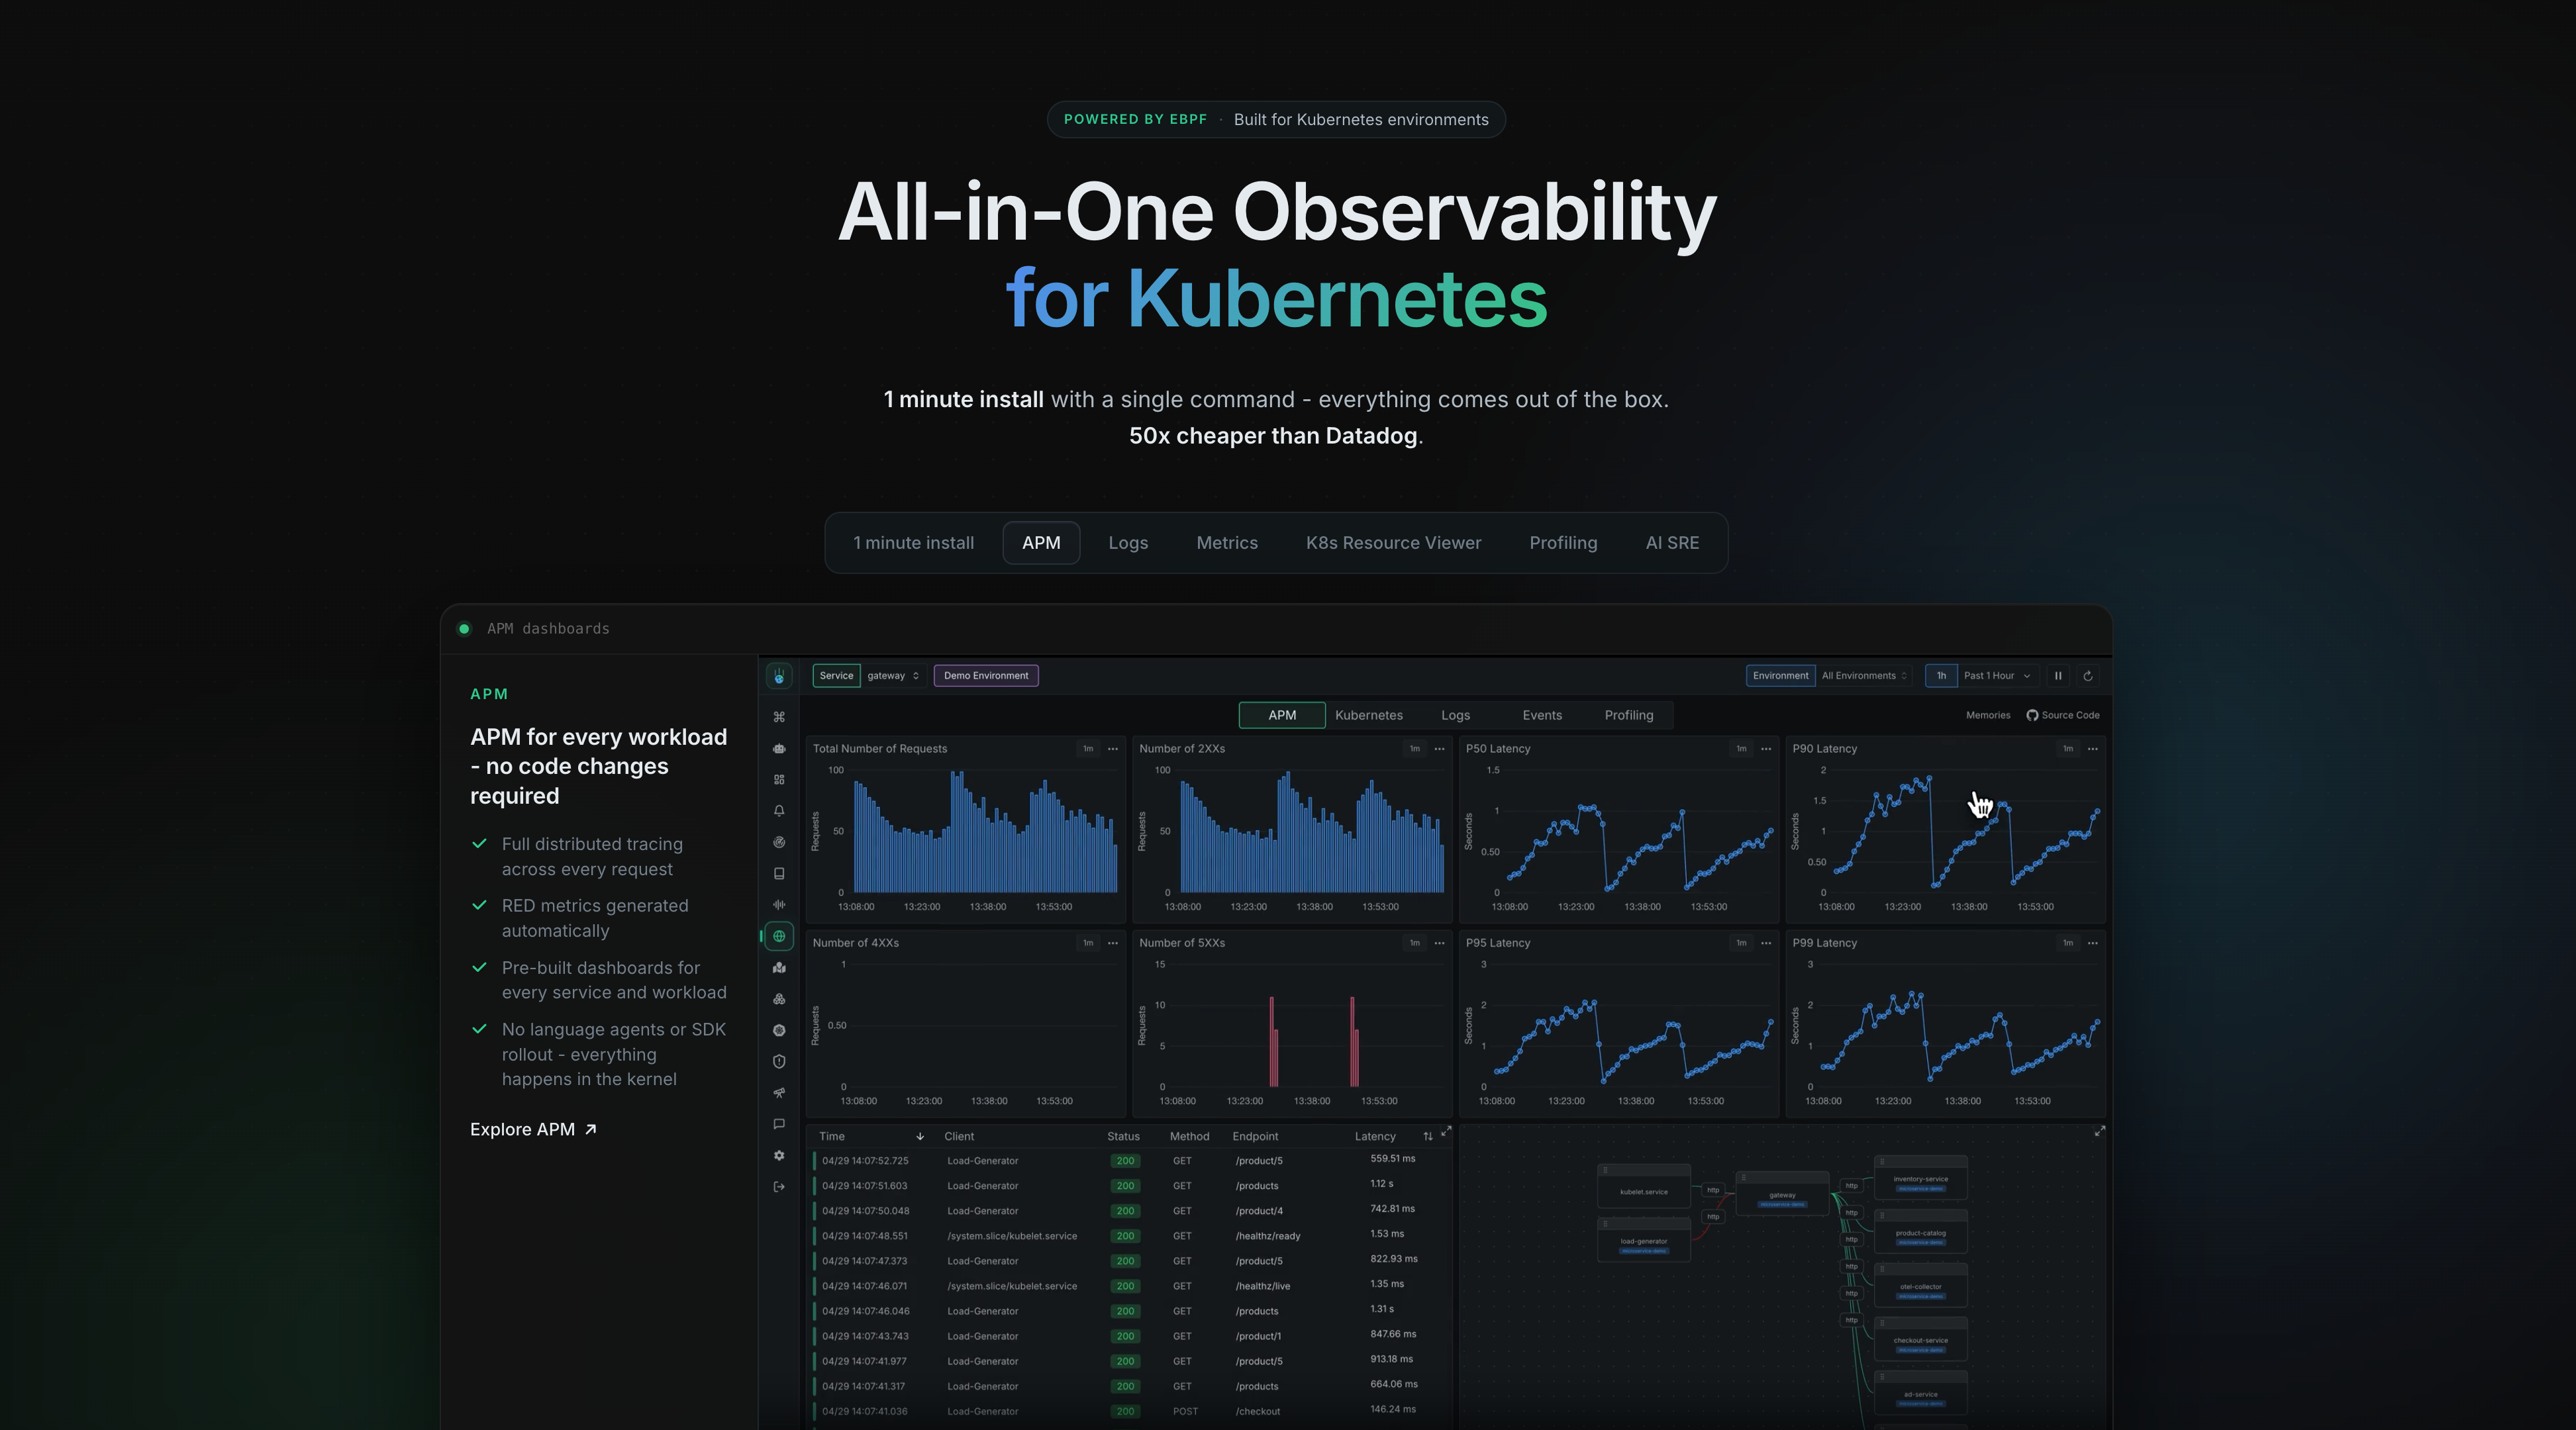
Task: Open options menu for P95 Latency
Action: pos(1766,943)
